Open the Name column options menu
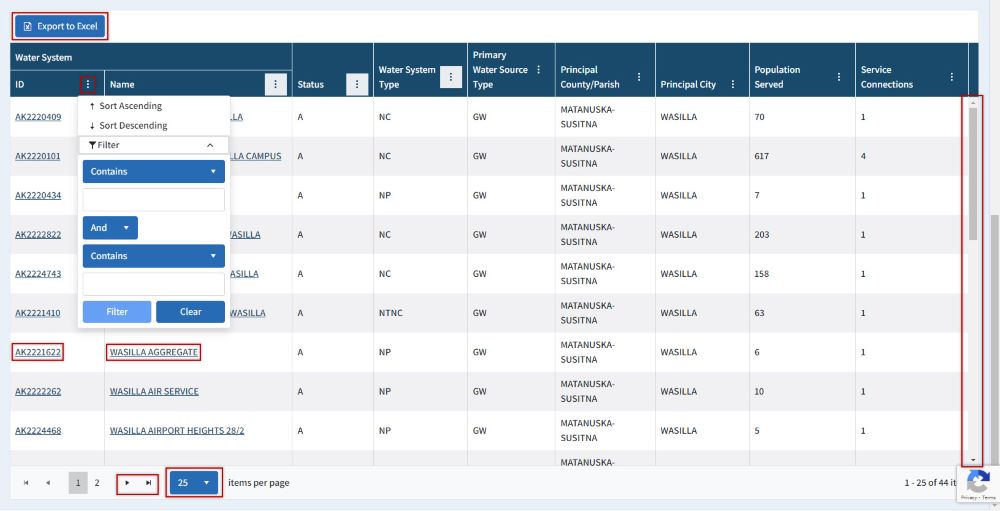 pyautogui.click(x=276, y=85)
